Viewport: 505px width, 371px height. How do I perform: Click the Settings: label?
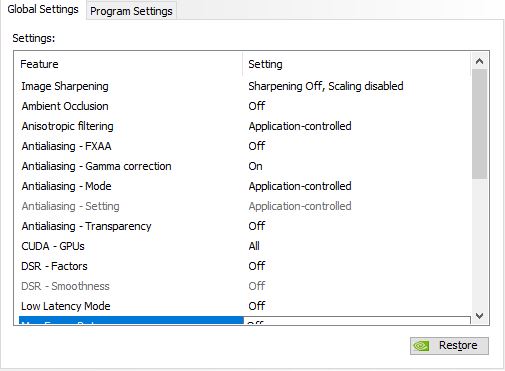pyautogui.click(x=34, y=38)
